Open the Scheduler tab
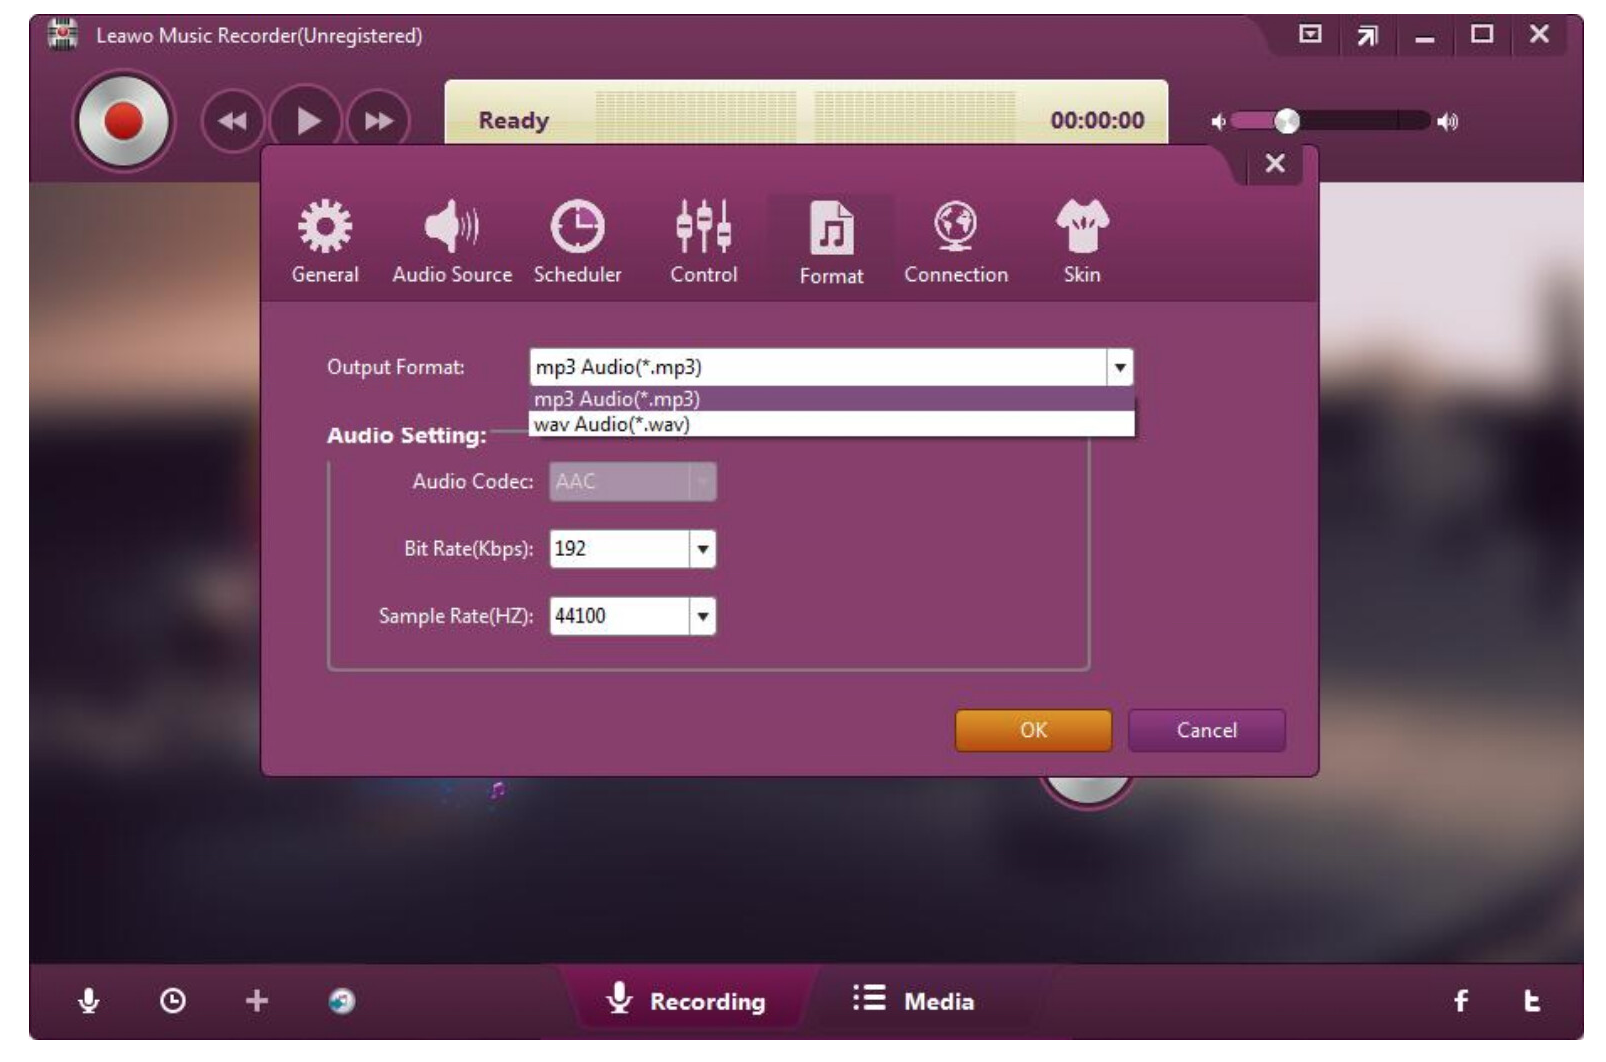This screenshot has height=1062, width=1606. (x=577, y=243)
